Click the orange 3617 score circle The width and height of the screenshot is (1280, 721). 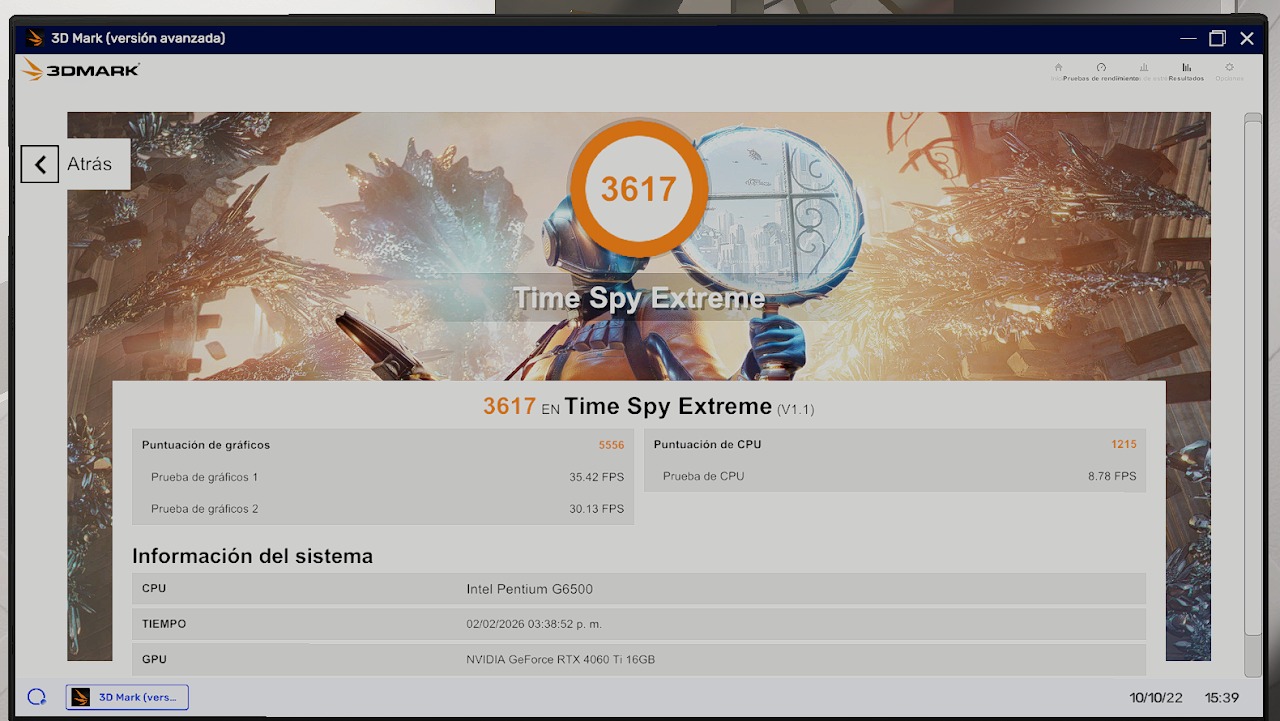click(638, 188)
